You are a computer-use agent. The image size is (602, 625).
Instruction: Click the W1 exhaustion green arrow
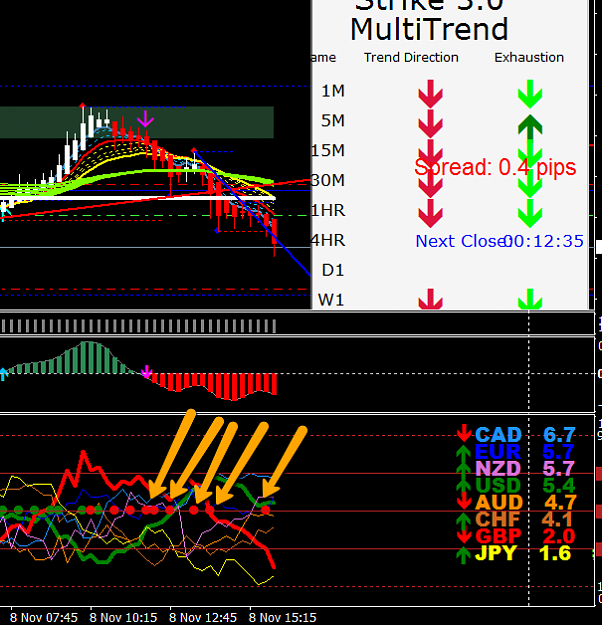point(530,299)
